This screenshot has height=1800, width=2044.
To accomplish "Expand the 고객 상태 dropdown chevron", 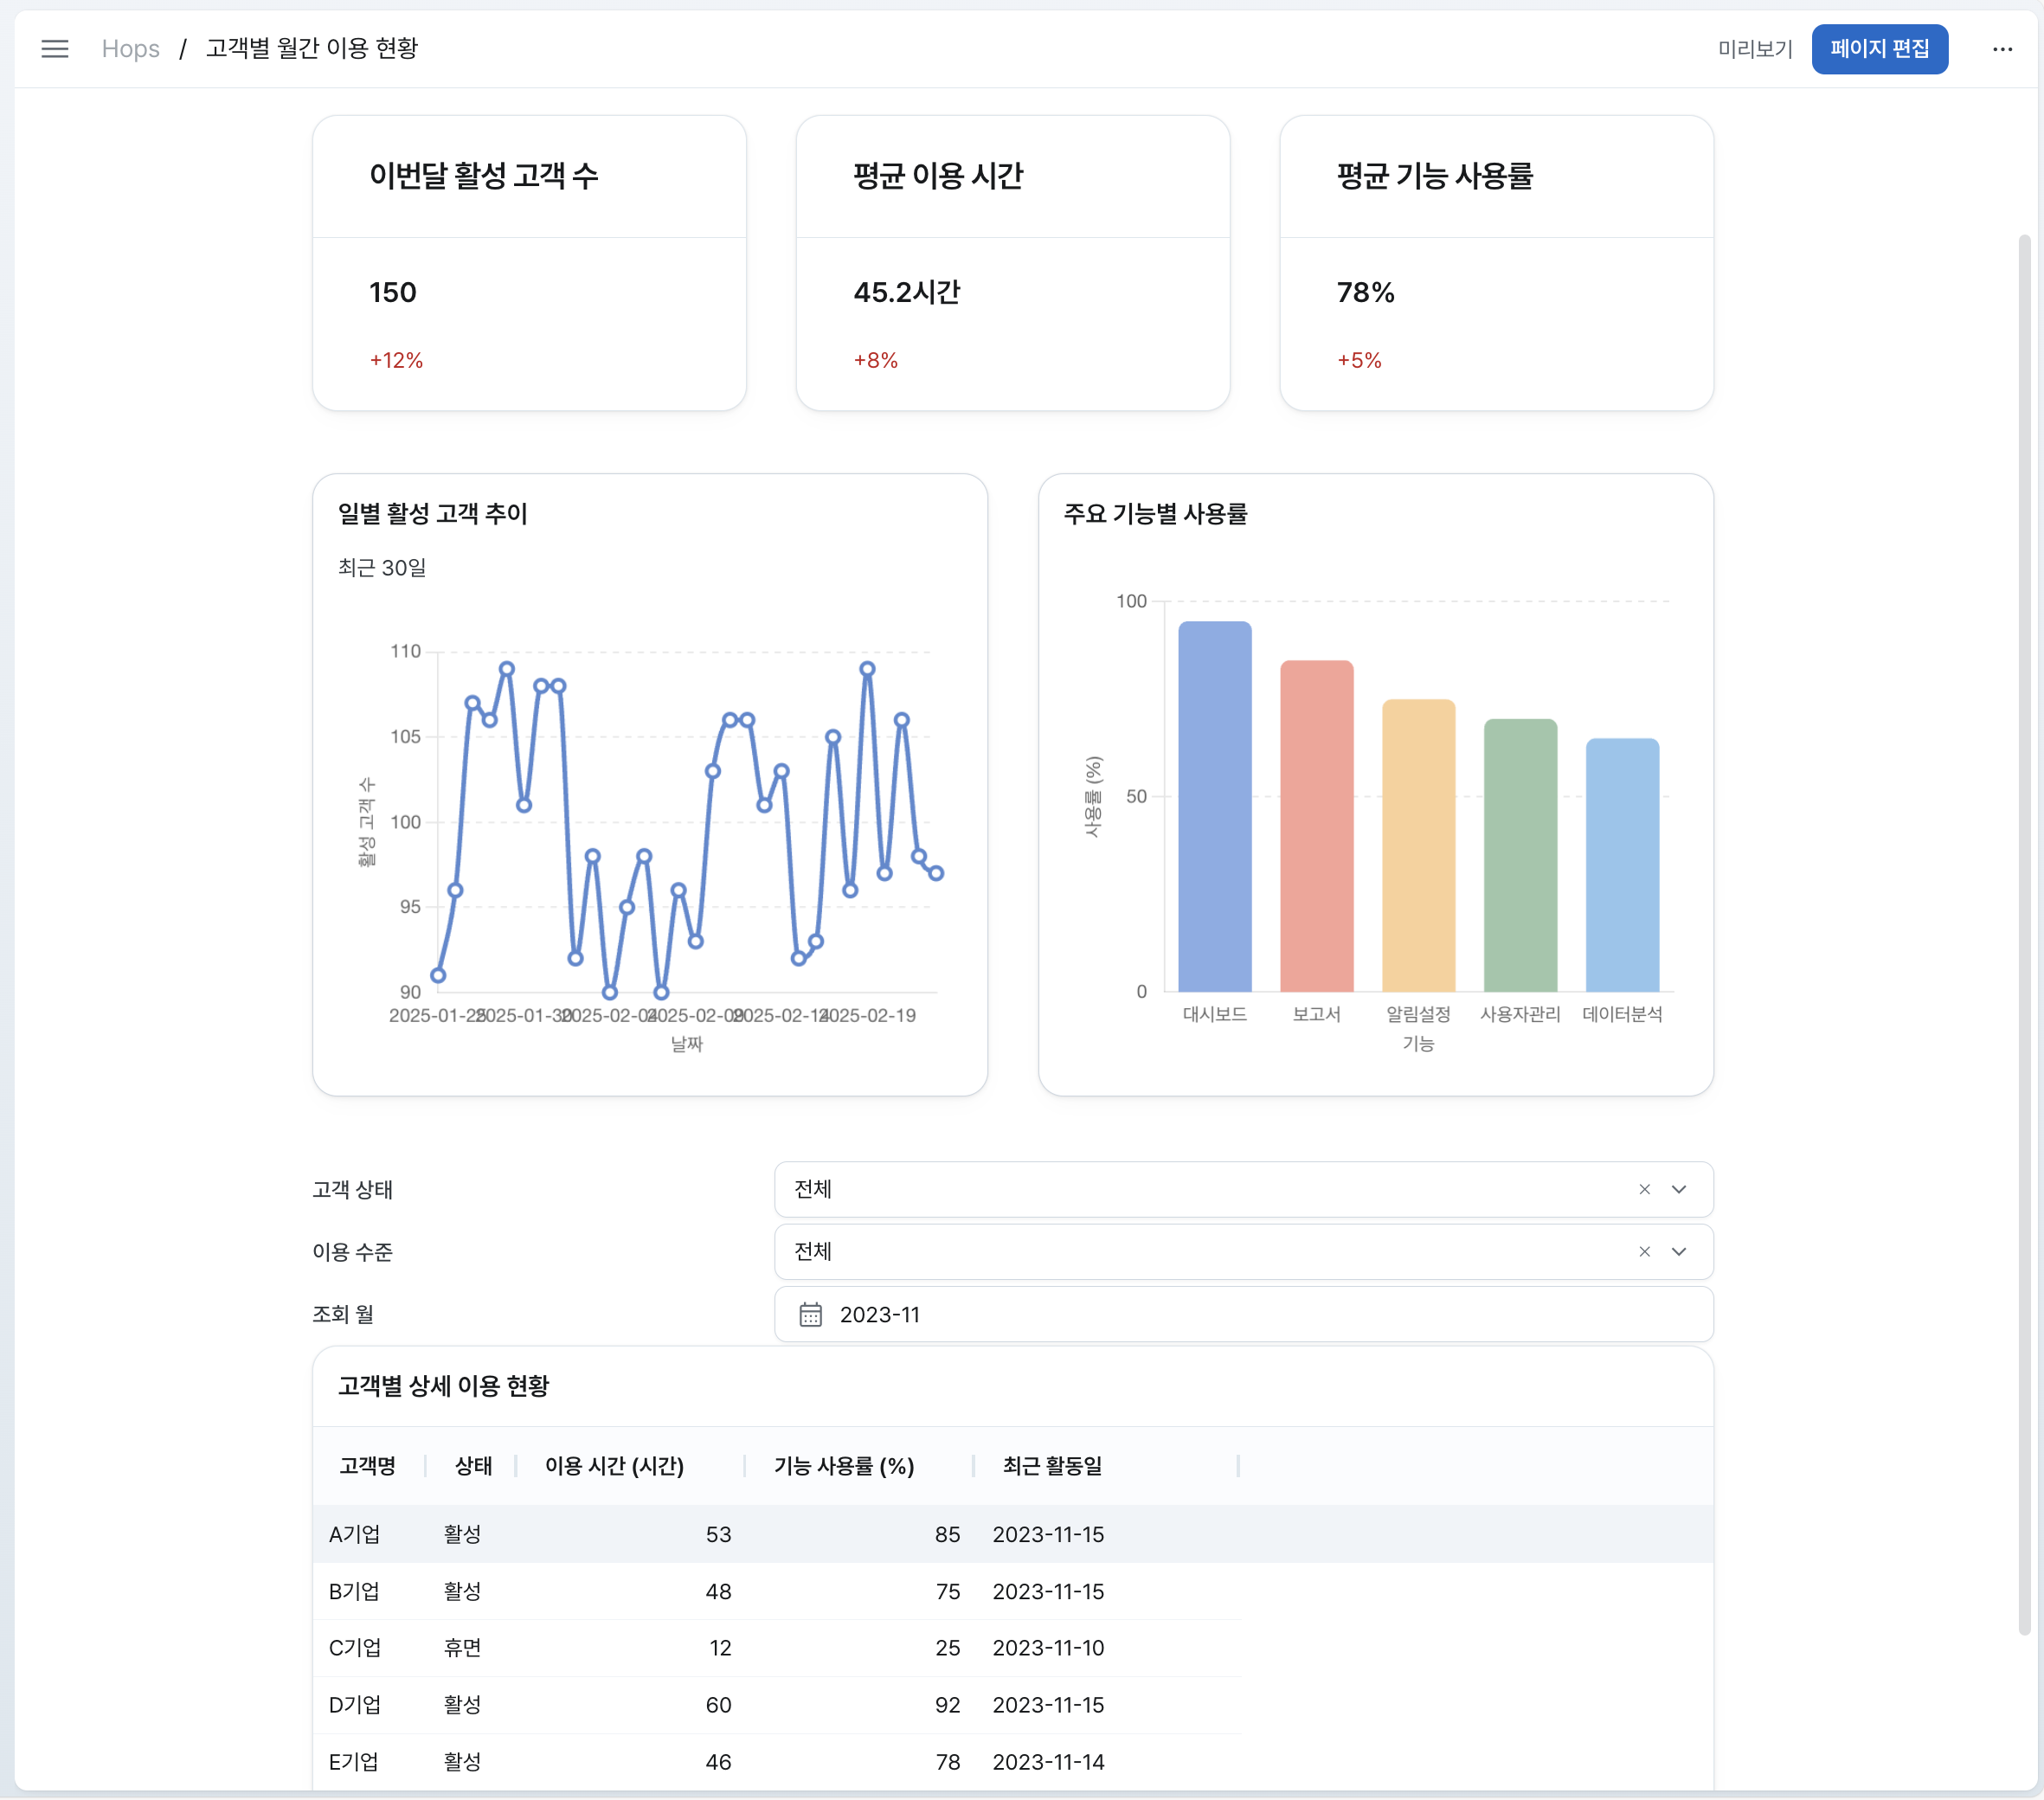I will click(1679, 1189).
